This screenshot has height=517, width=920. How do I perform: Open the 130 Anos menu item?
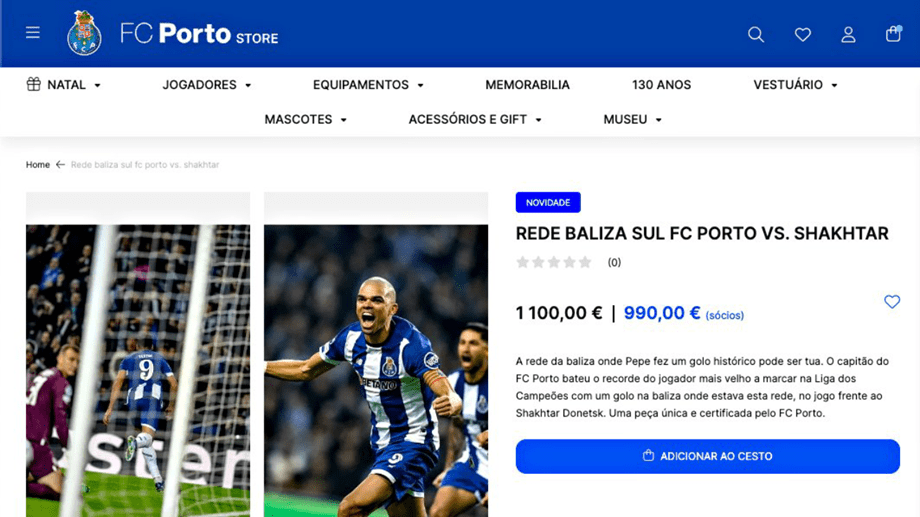[x=661, y=85]
